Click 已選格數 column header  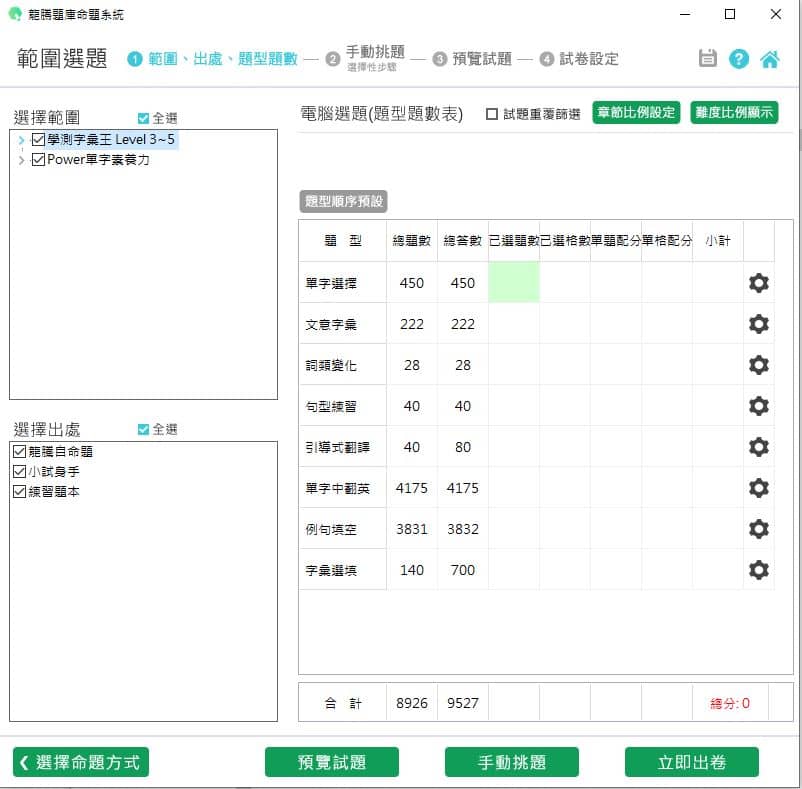click(565, 240)
